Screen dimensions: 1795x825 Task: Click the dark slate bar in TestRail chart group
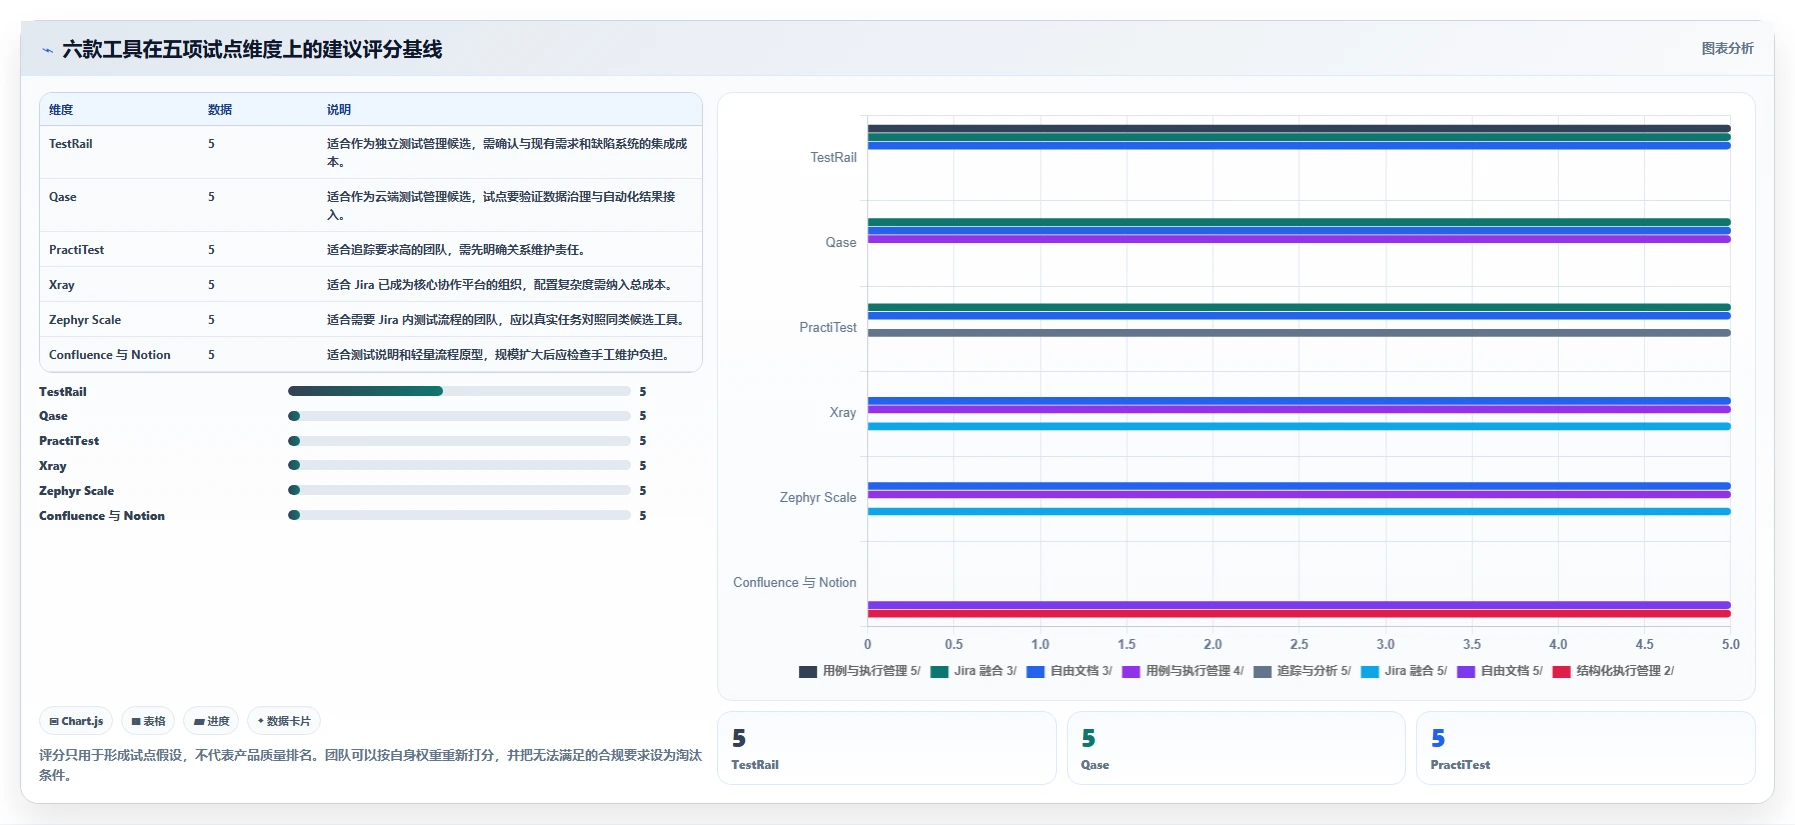(1299, 128)
